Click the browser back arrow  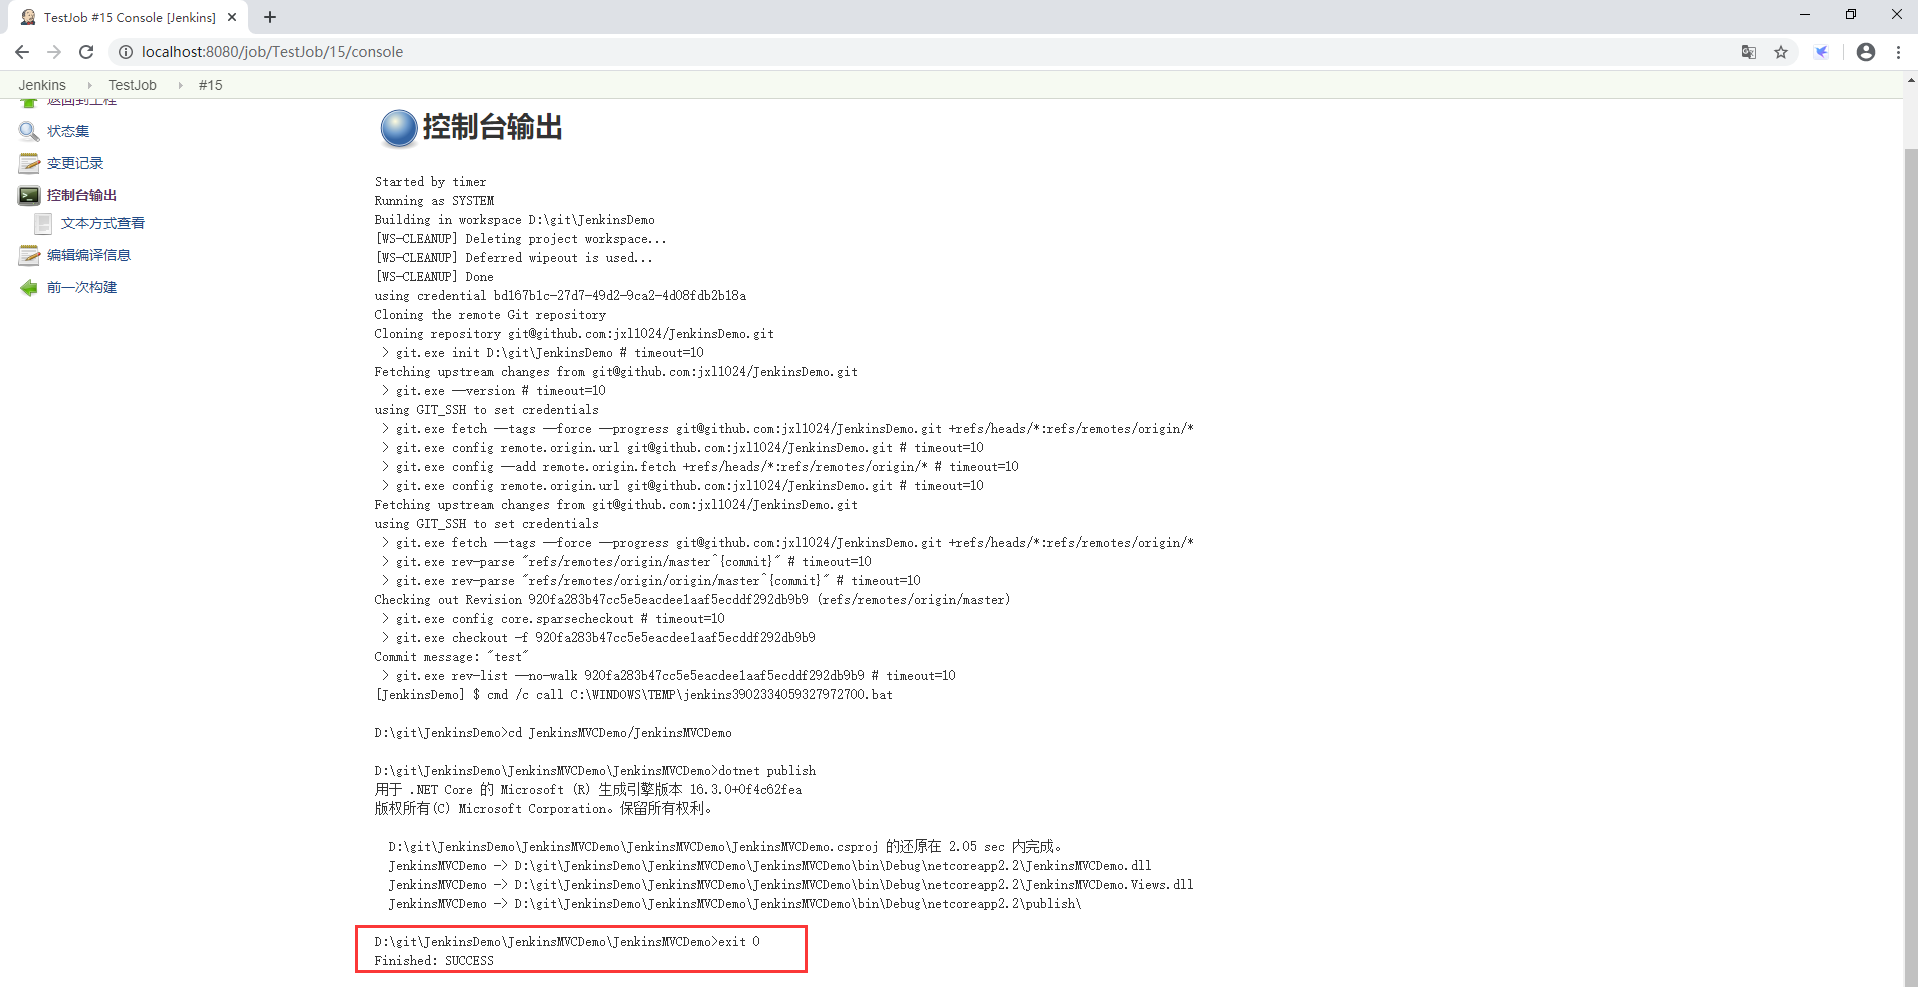(22, 52)
